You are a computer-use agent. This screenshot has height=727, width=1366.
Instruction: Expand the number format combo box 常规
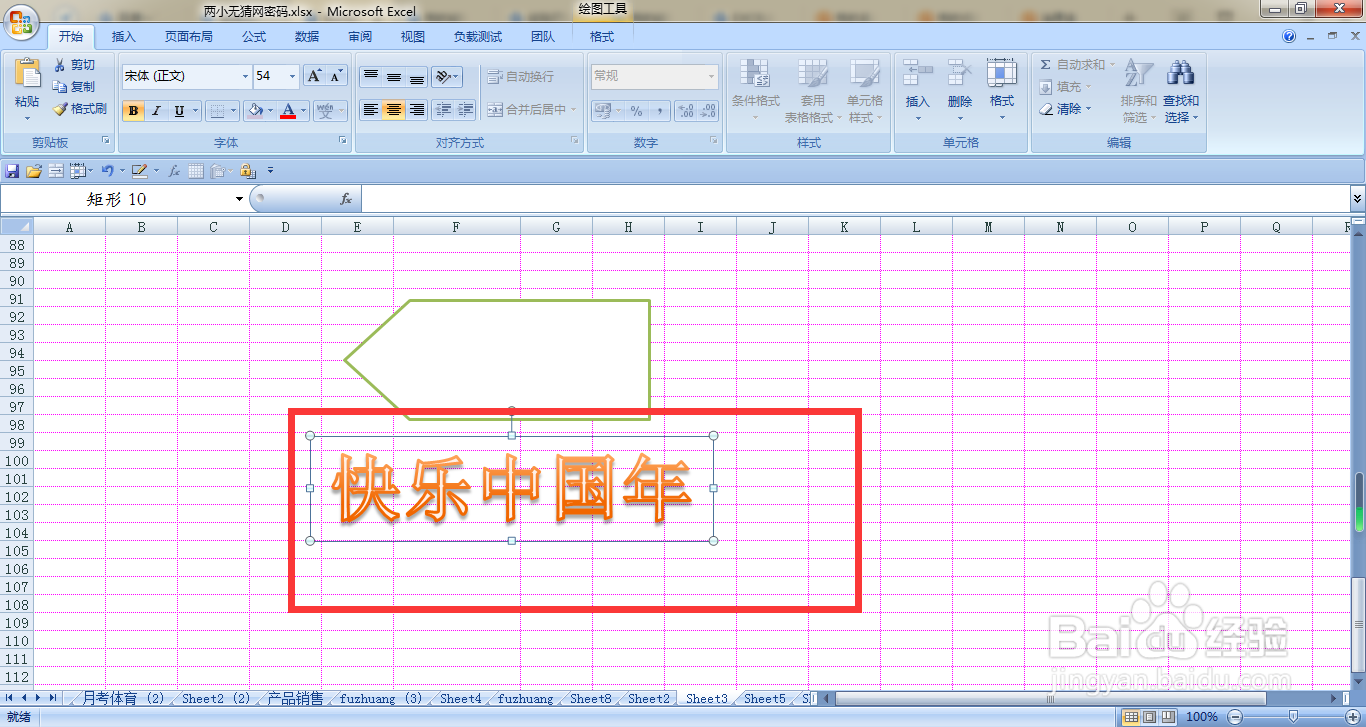click(713, 75)
